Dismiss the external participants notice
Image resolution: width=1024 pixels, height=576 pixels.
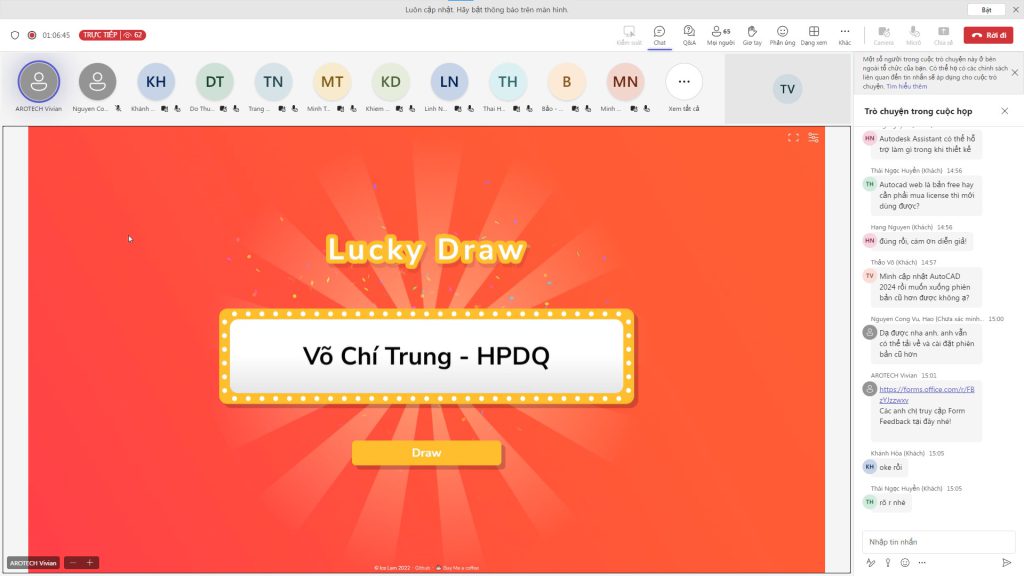1014,72
